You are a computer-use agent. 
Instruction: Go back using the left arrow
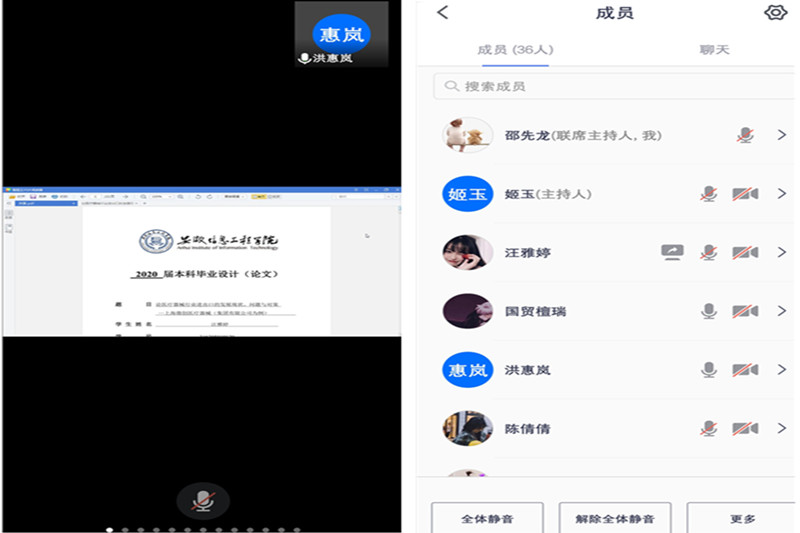click(443, 13)
